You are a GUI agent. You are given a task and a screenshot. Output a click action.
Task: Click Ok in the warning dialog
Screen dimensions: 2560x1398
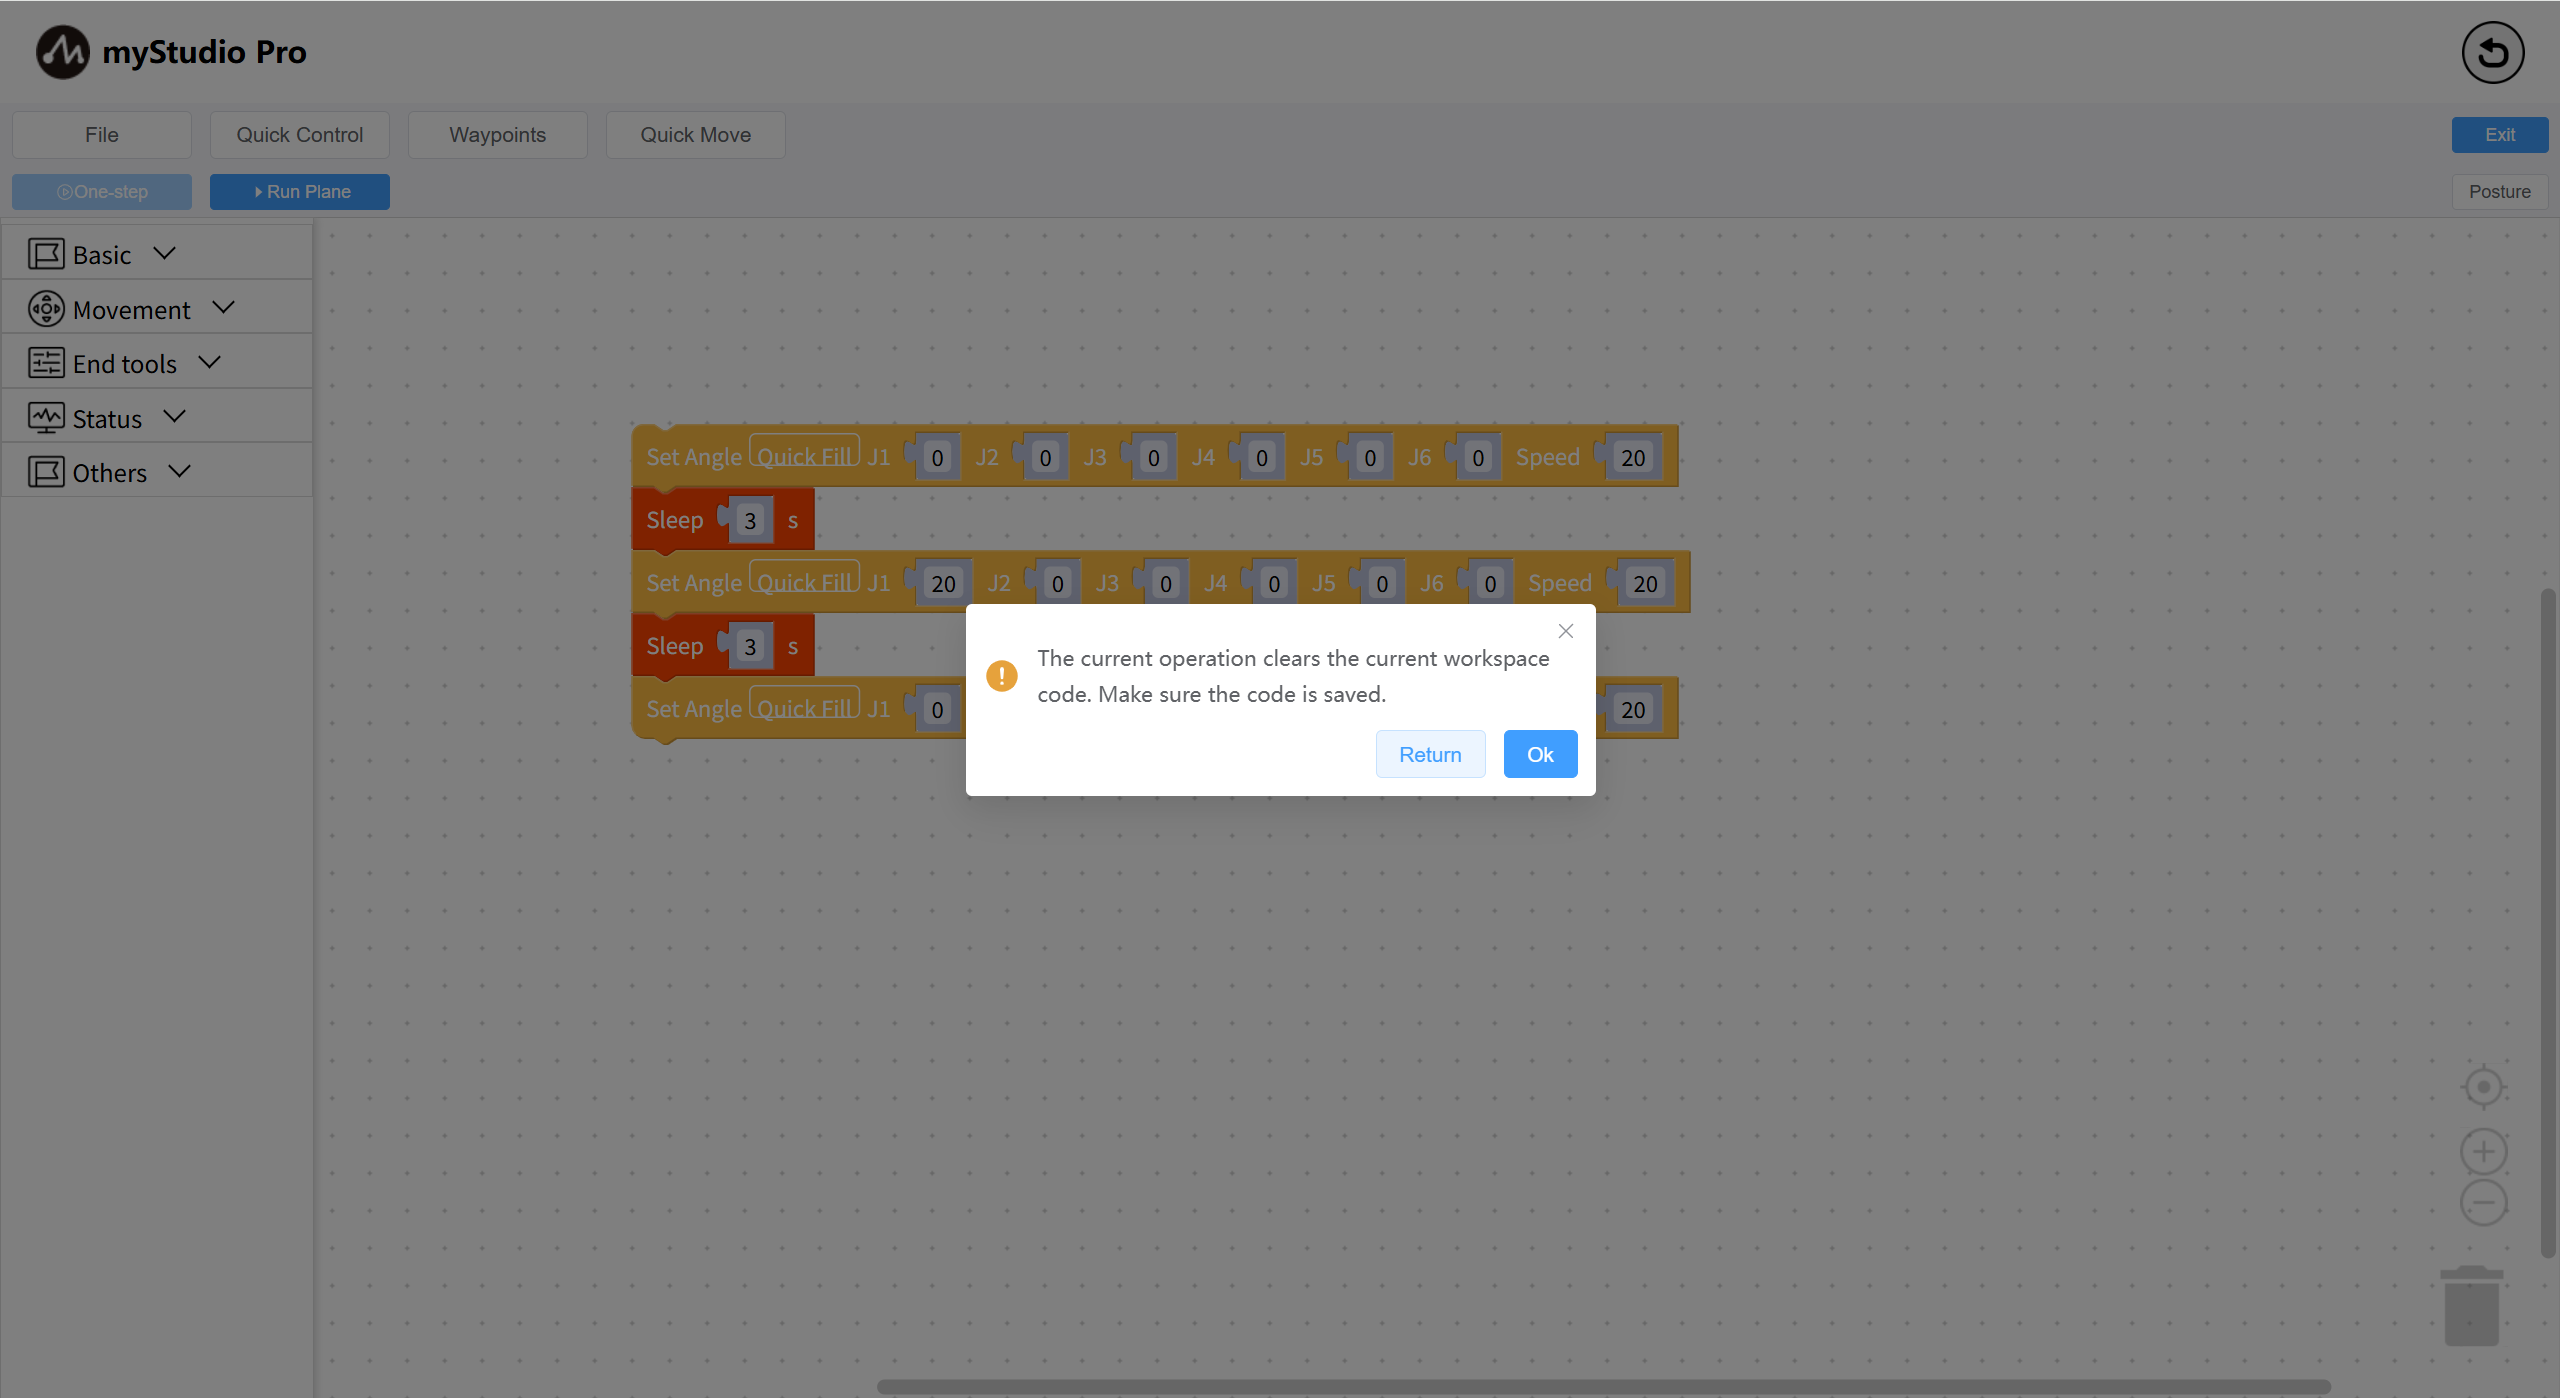[x=1540, y=754]
